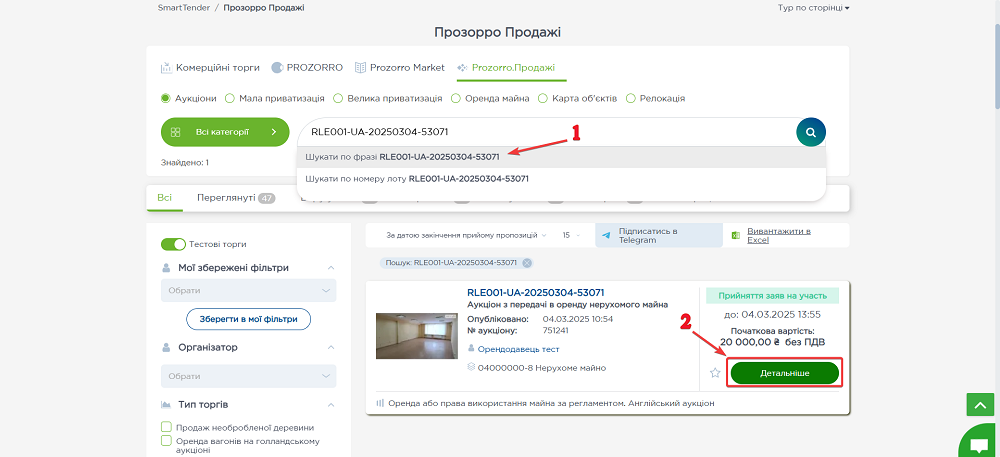Click the Telegram subscribe icon
The height and width of the screenshot is (457, 1000).
coord(606,235)
